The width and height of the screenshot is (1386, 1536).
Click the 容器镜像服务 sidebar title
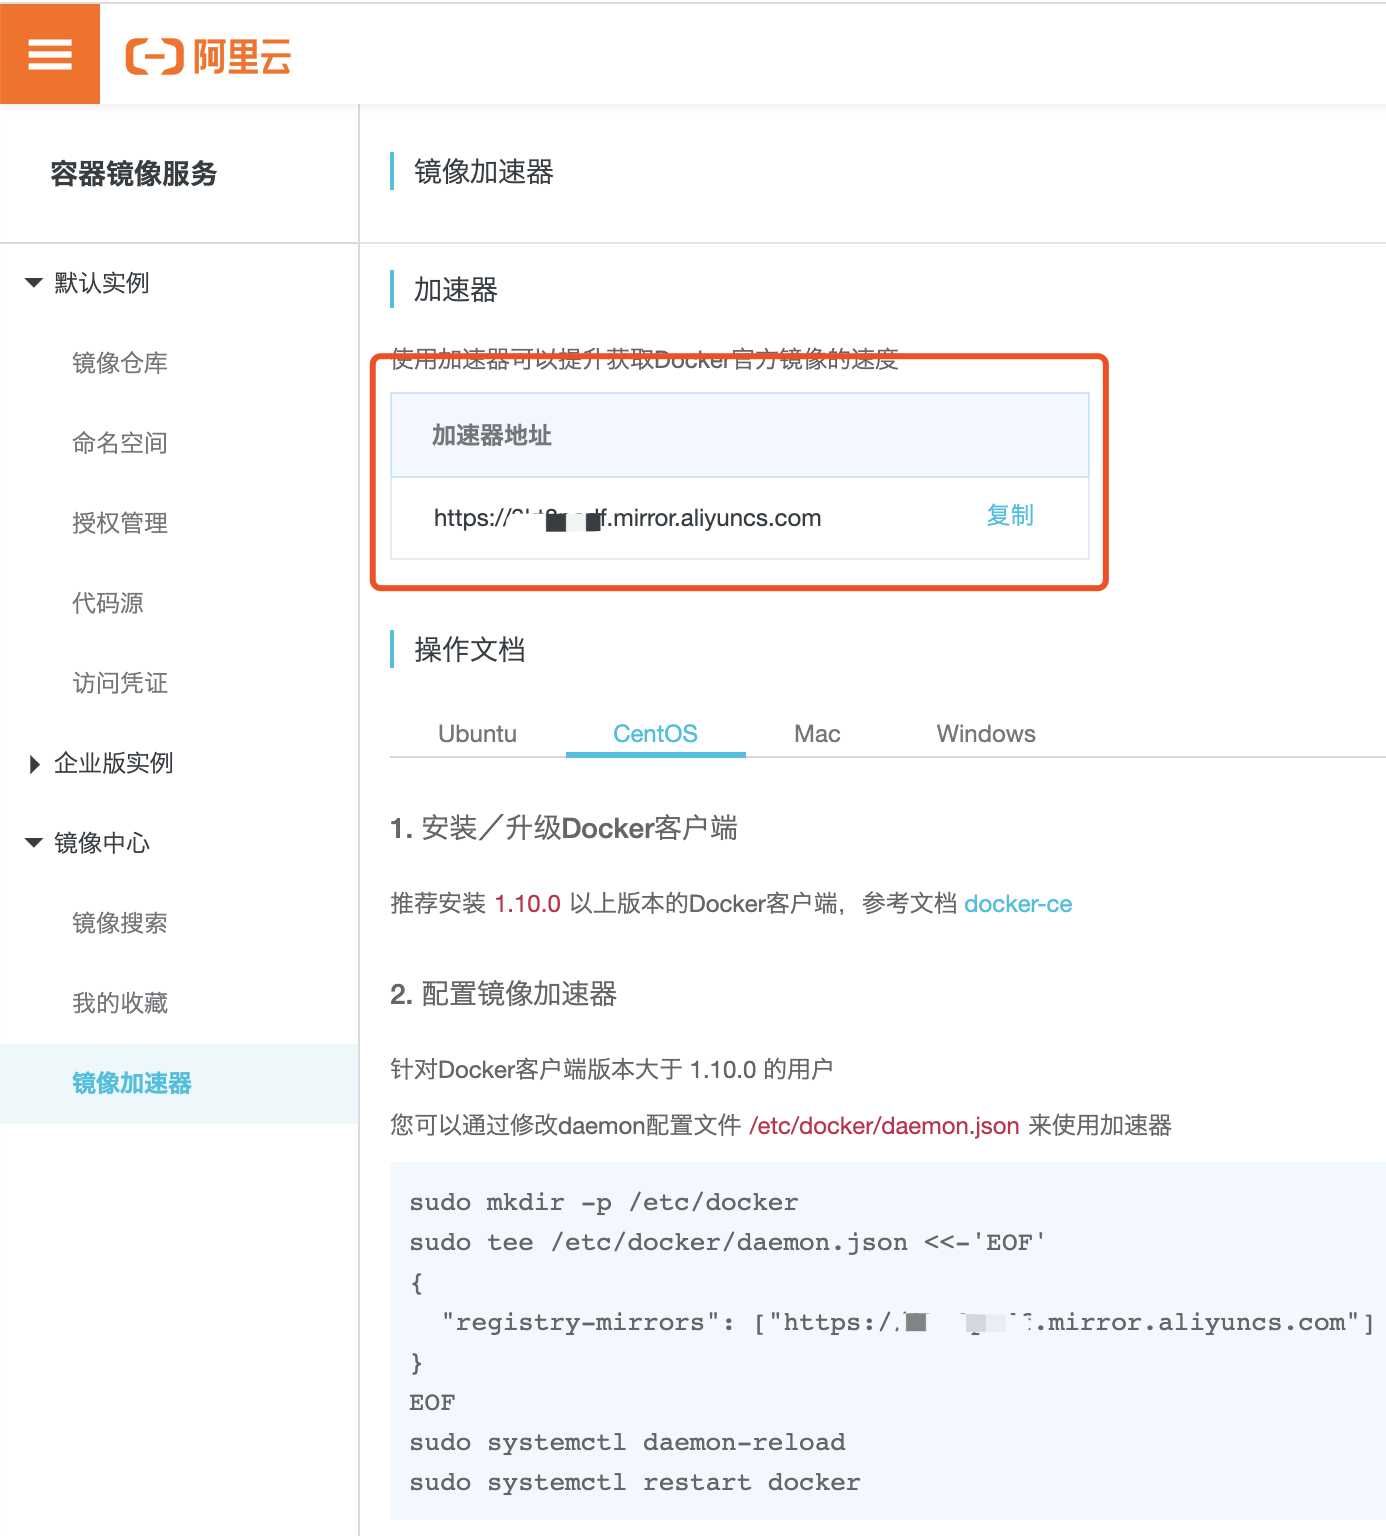coord(134,174)
